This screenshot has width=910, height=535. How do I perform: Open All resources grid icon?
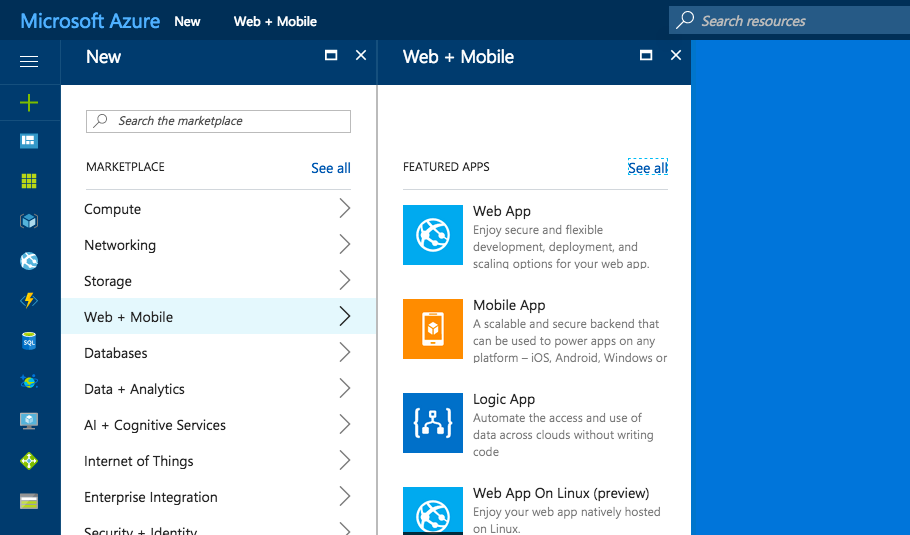click(29, 181)
